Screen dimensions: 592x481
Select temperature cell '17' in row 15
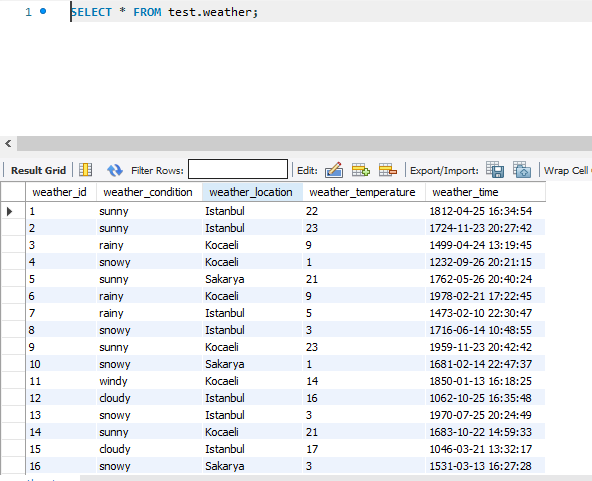pyautogui.click(x=364, y=449)
